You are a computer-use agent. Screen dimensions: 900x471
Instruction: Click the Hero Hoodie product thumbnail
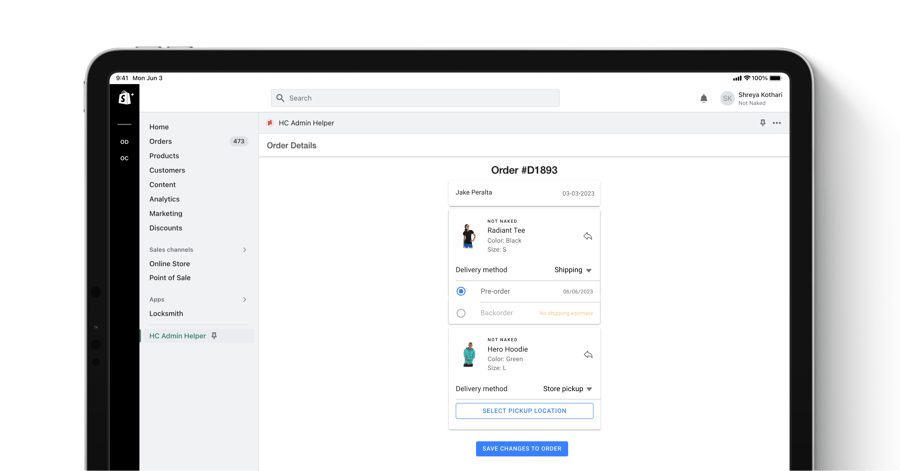pyautogui.click(x=469, y=355)
